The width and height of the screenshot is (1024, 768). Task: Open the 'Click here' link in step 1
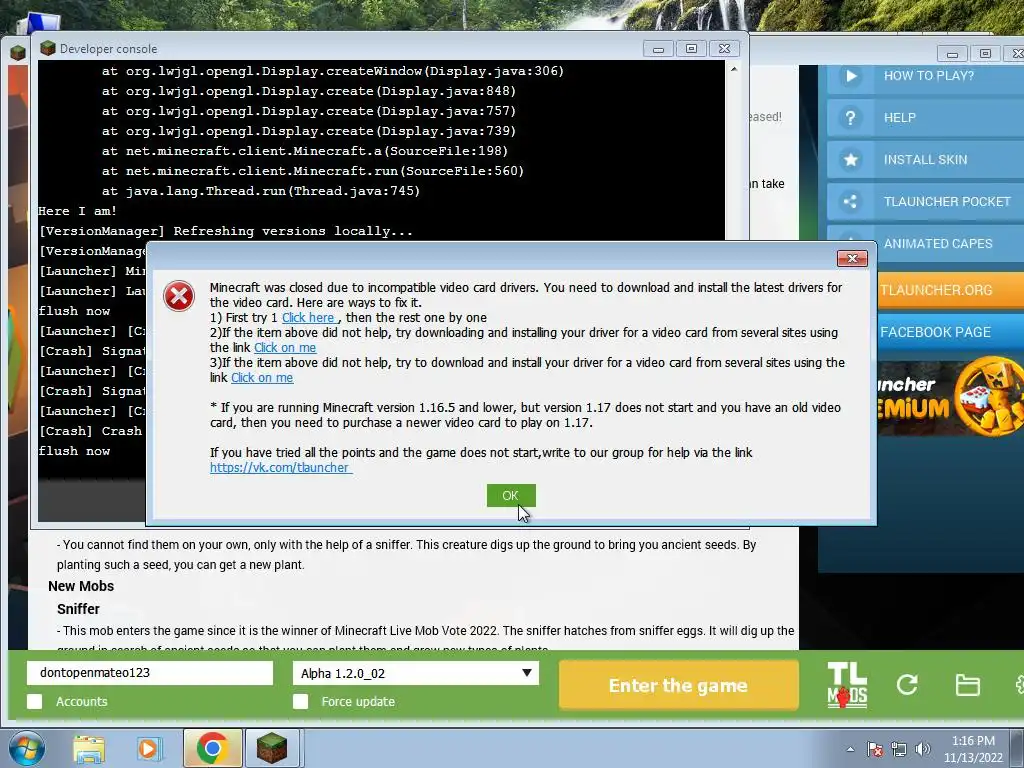308,317
